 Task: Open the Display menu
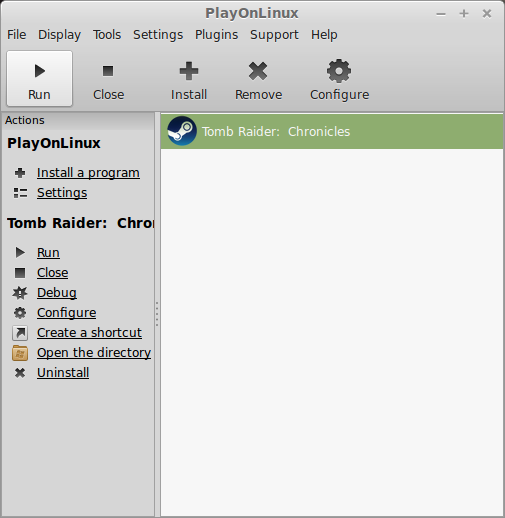(x=59, y=35)
